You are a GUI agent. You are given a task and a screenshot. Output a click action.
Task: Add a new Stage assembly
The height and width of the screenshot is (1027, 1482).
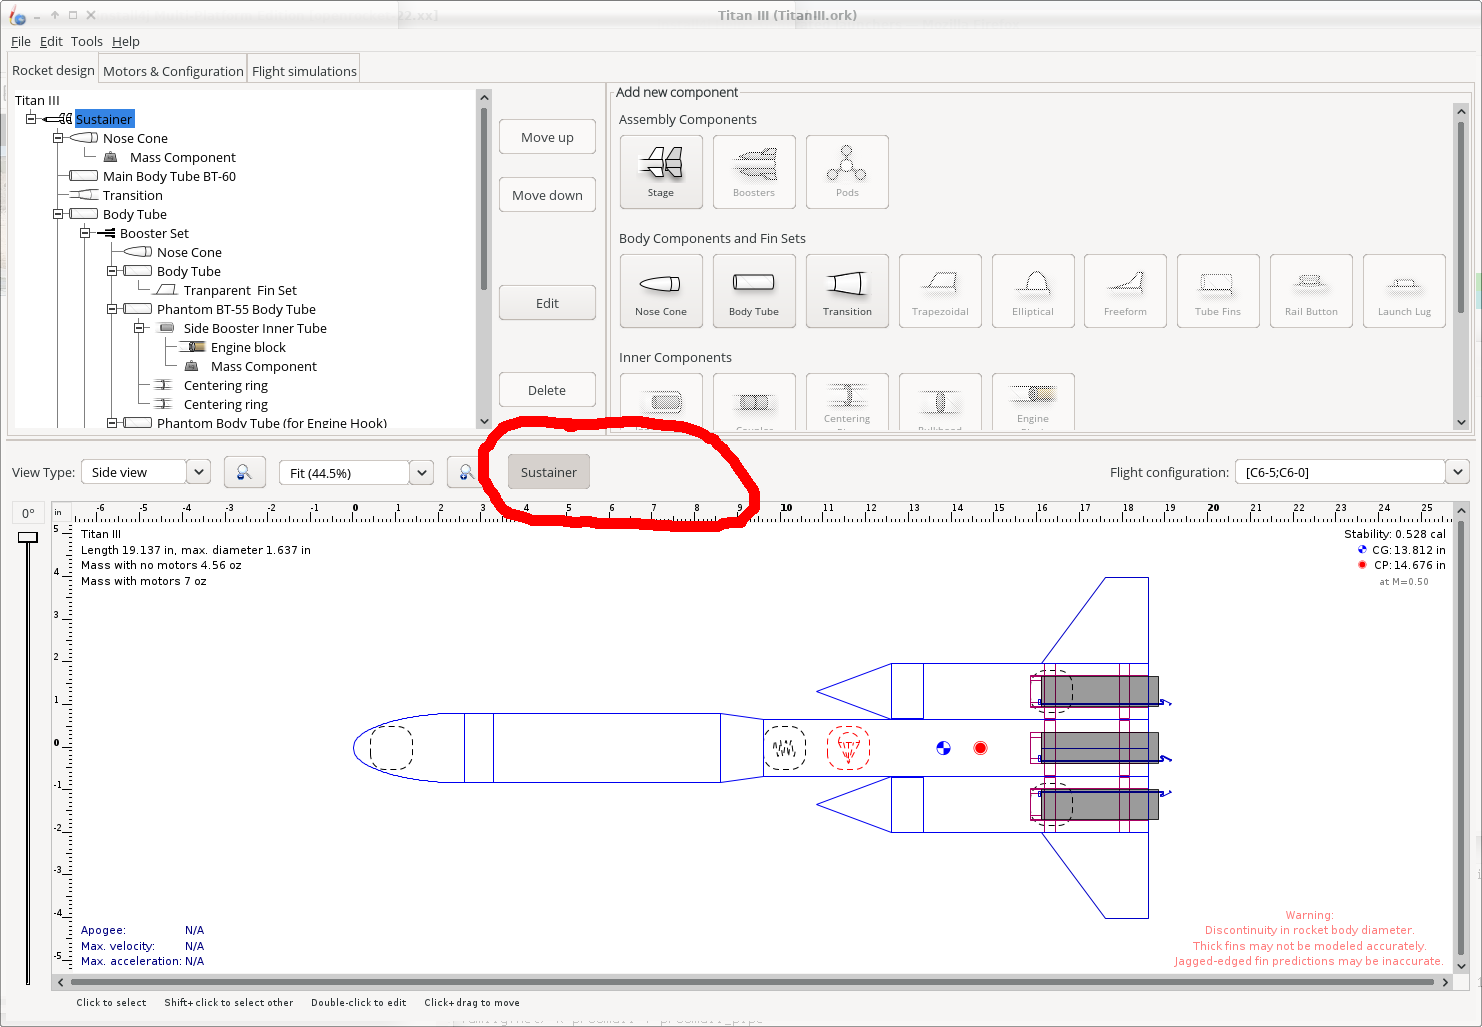pos(661,171)
